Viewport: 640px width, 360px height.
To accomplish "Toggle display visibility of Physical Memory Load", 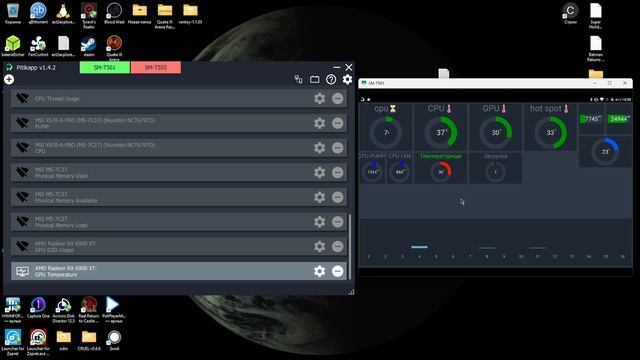I will click(x=22, y=222).
